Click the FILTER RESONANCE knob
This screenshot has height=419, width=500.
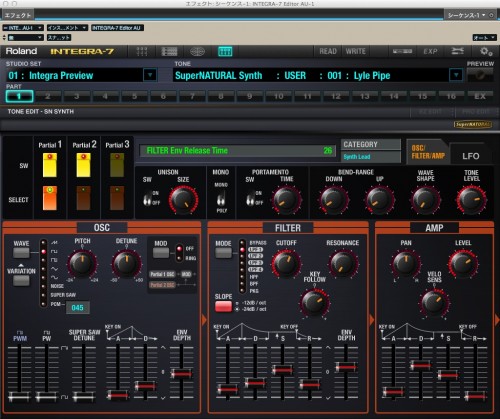343,264
